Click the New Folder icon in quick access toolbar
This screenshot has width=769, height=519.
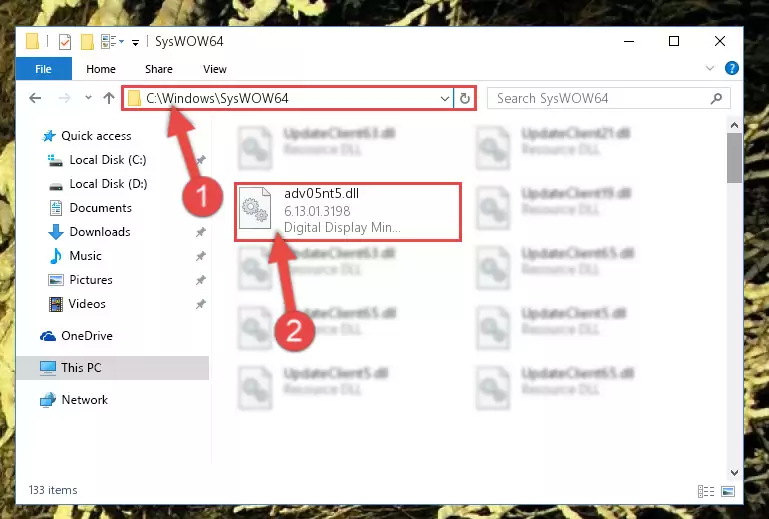[87, 42]
